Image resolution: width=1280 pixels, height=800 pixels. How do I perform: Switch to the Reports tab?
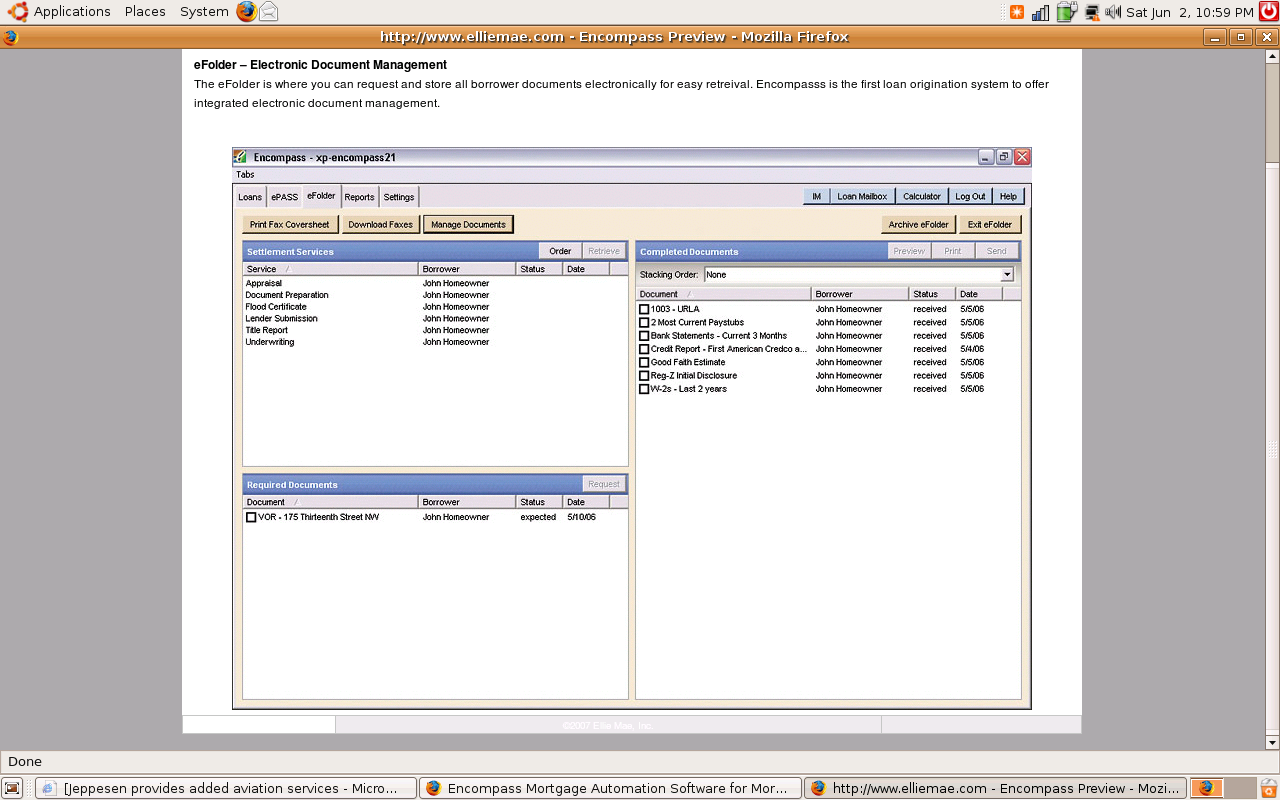(x=359, y=197)
